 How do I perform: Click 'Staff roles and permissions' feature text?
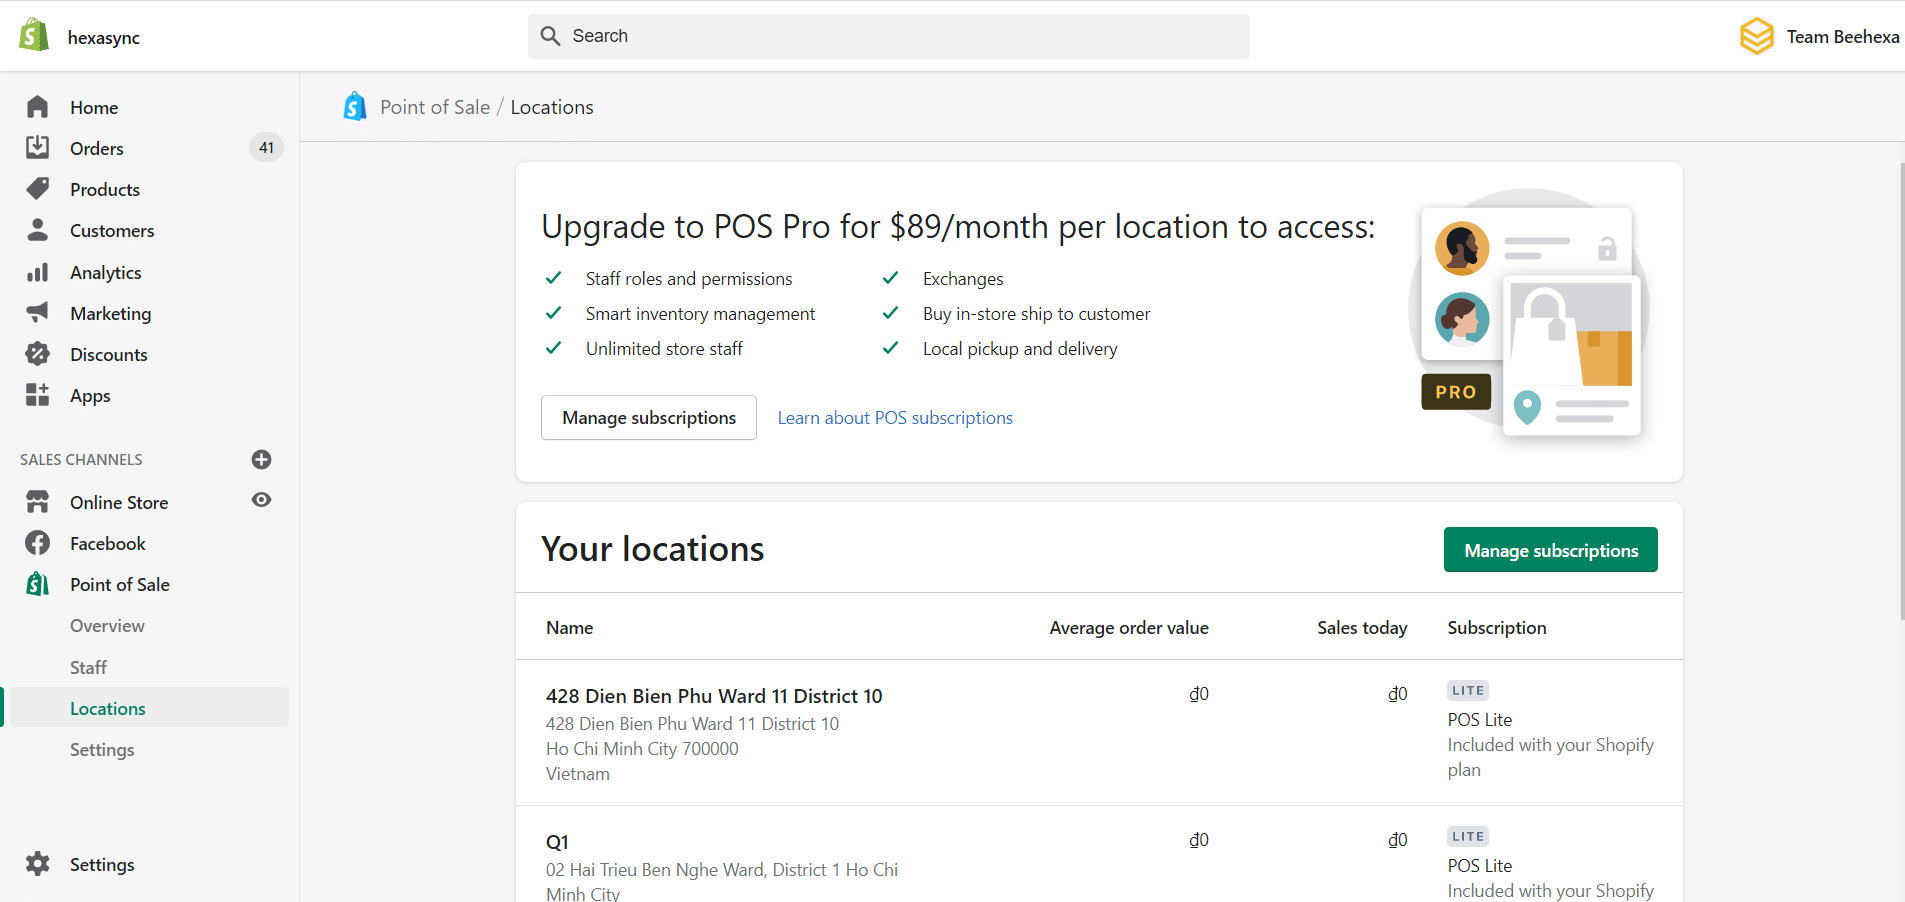pyautogui.click(x=689, y=278)
